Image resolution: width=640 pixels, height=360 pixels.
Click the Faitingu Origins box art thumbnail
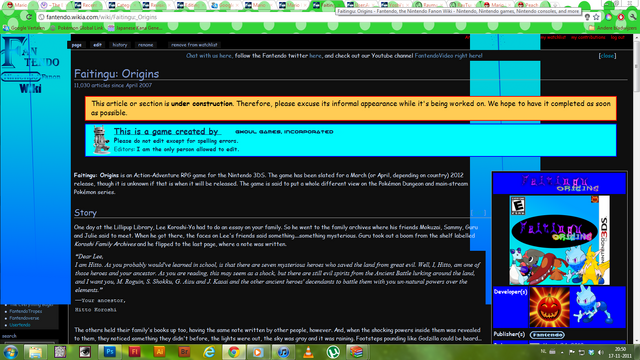(x=559, y=240)
